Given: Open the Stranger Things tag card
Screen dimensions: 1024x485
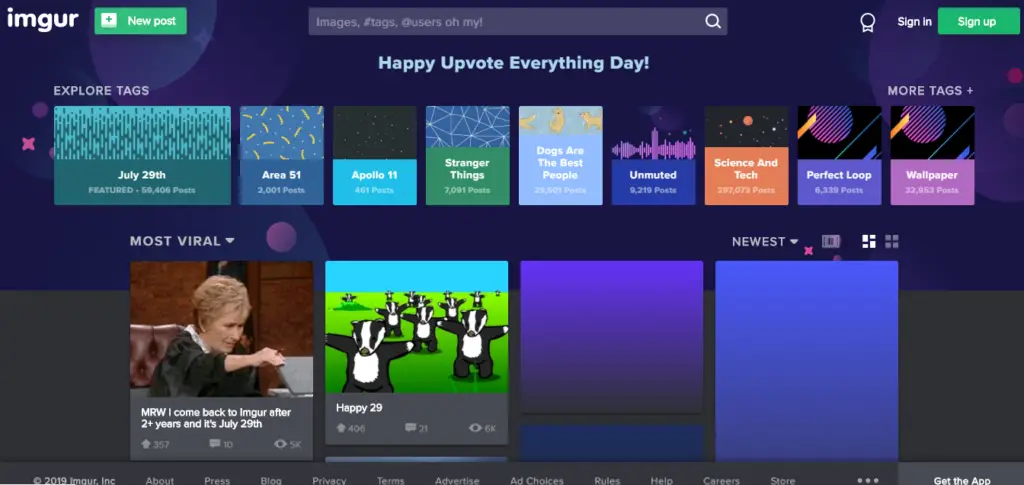Looking at the screenshot, I should 468,155.
